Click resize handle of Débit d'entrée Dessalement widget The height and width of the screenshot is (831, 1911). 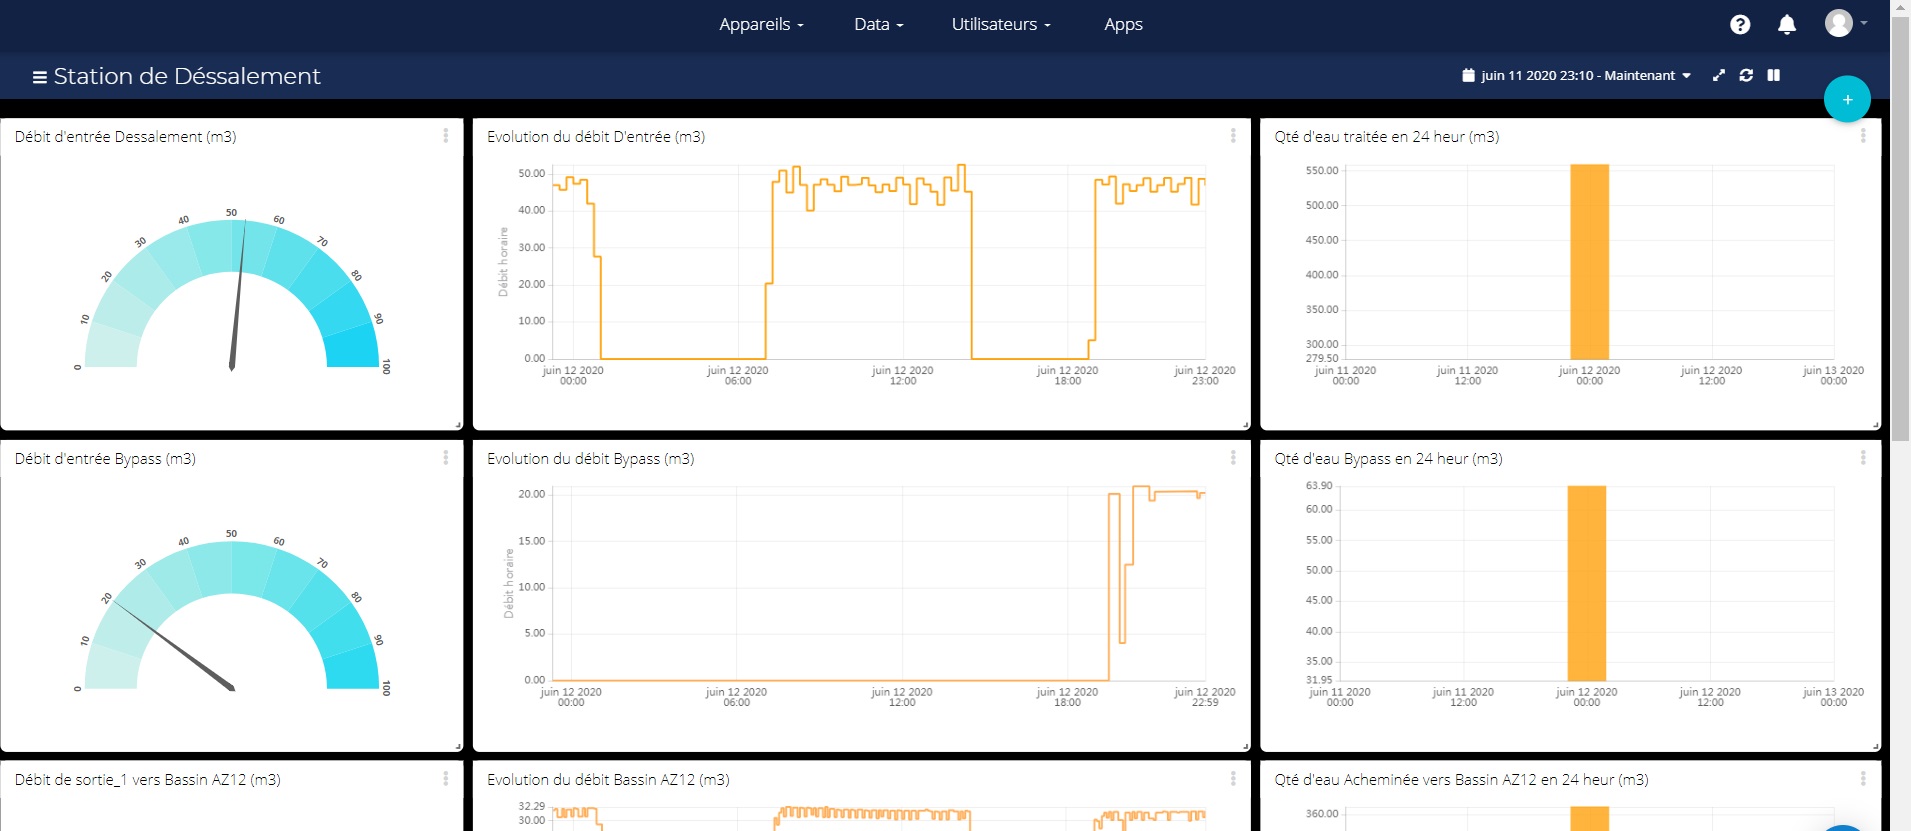[x=458, y=425]
